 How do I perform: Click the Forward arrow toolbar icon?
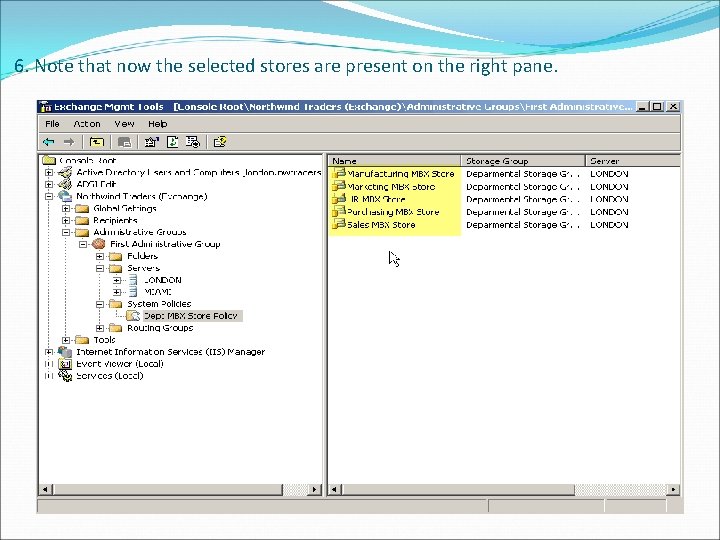(x=68, y=142)
